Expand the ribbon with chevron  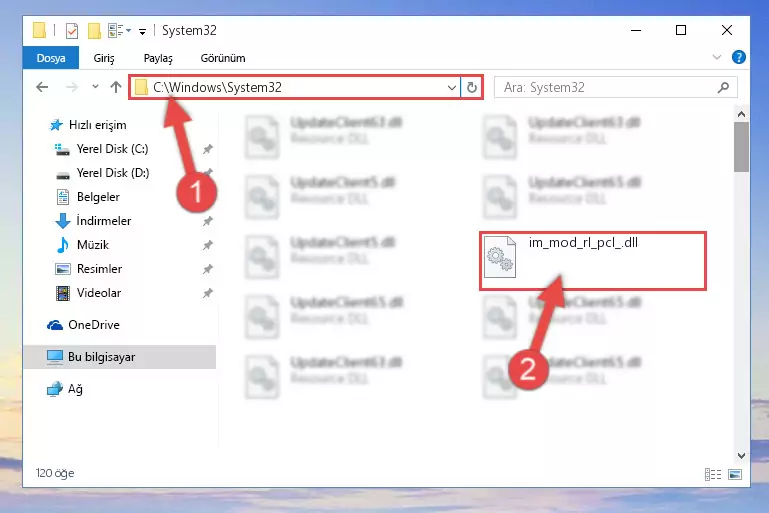(x=717, y=57)
